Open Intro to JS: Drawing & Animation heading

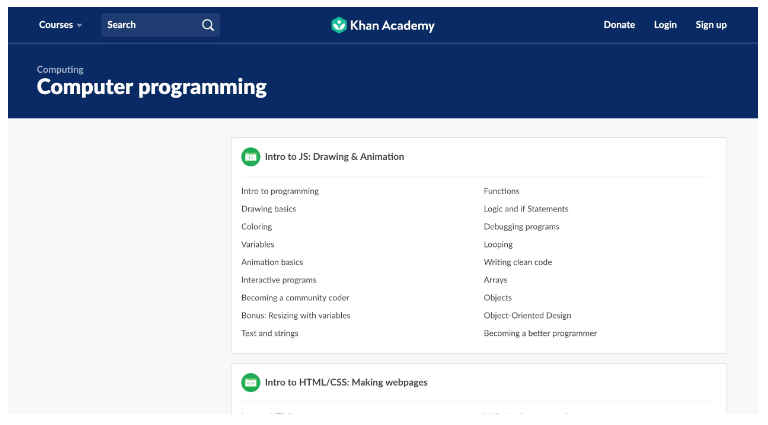pos(335,157)
